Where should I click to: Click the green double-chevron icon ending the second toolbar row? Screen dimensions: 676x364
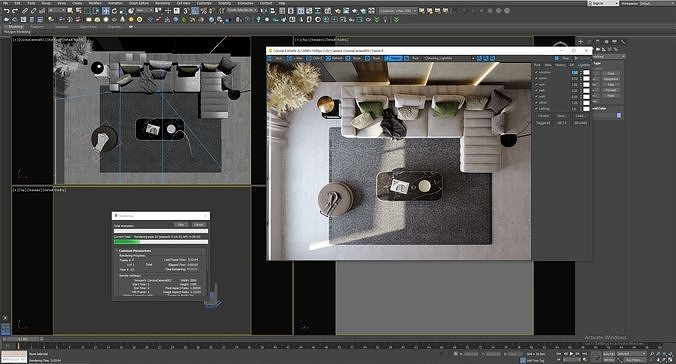click(x=396, y=19)
